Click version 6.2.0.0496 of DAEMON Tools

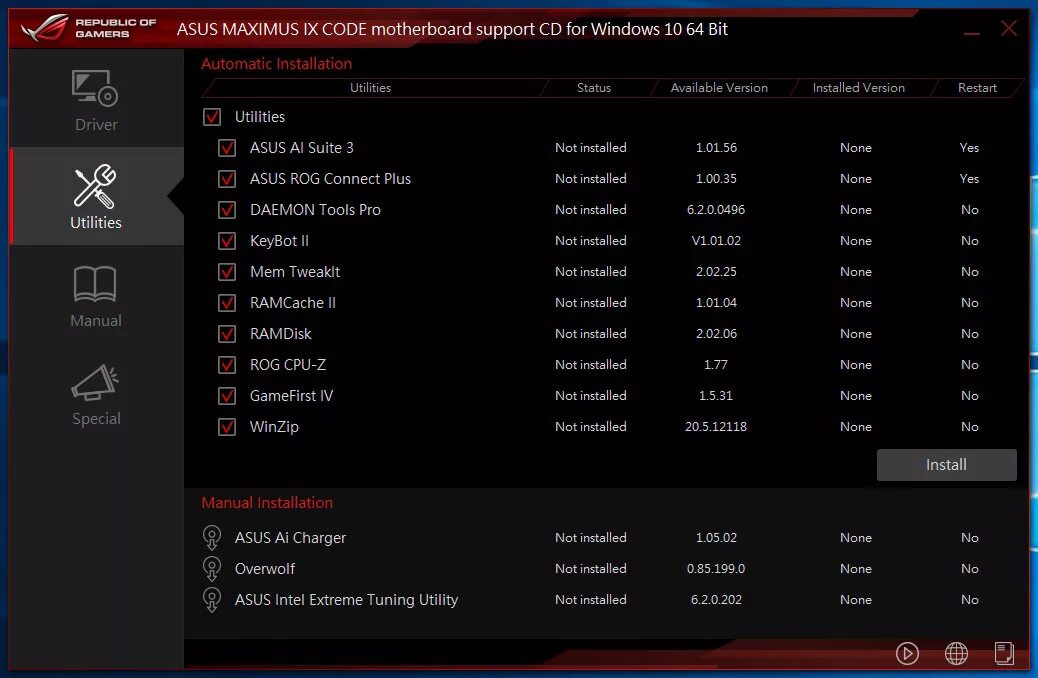[716, 210]
